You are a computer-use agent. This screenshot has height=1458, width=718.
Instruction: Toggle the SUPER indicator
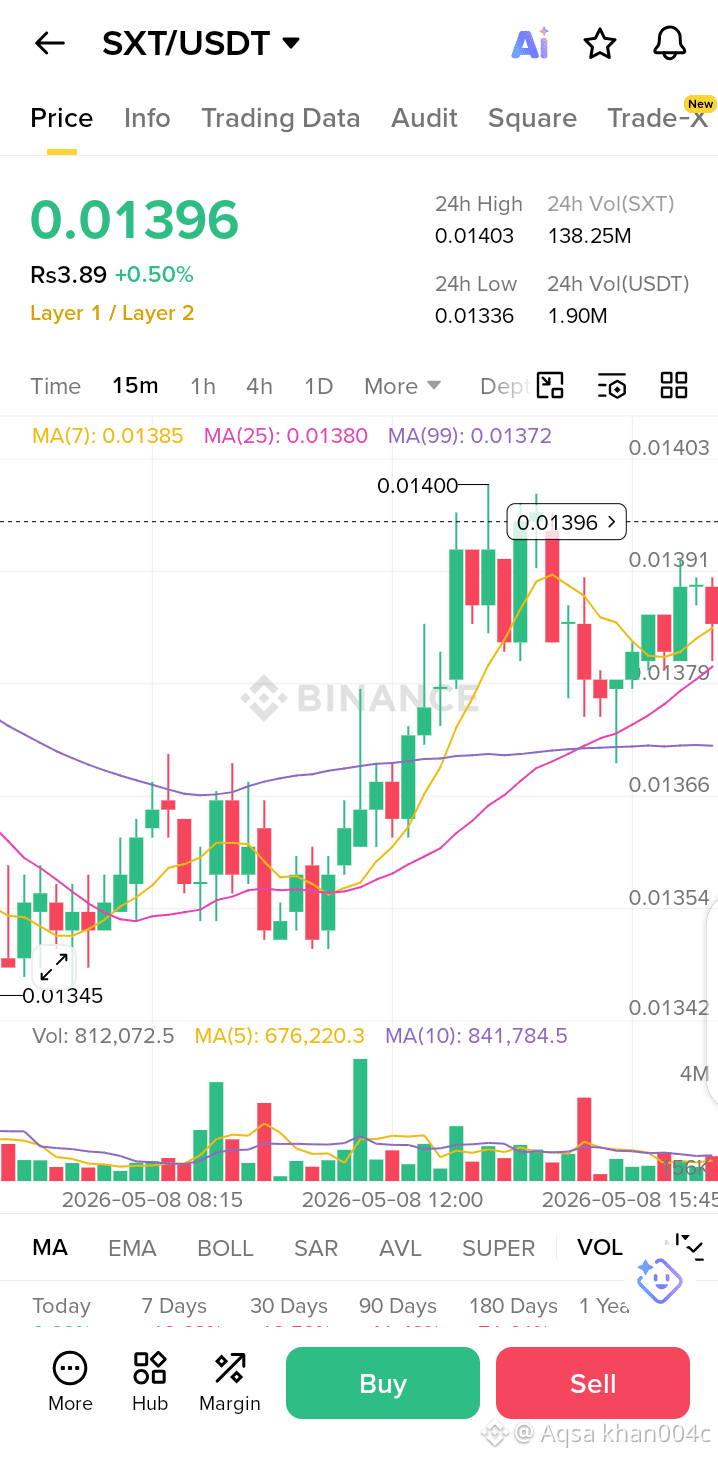click(x=498, y=1248)
